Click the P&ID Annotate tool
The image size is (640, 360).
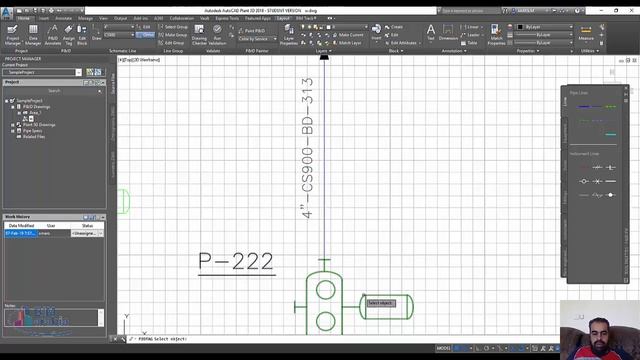(x=53, y=34)
